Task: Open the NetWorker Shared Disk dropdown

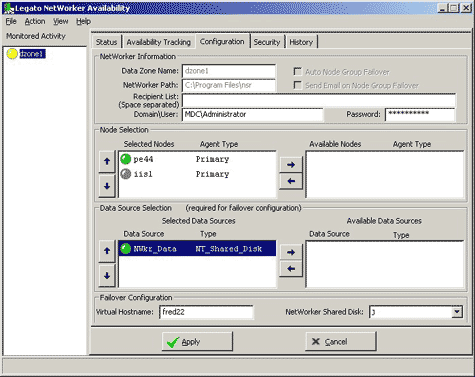Action: coord(457,312)
